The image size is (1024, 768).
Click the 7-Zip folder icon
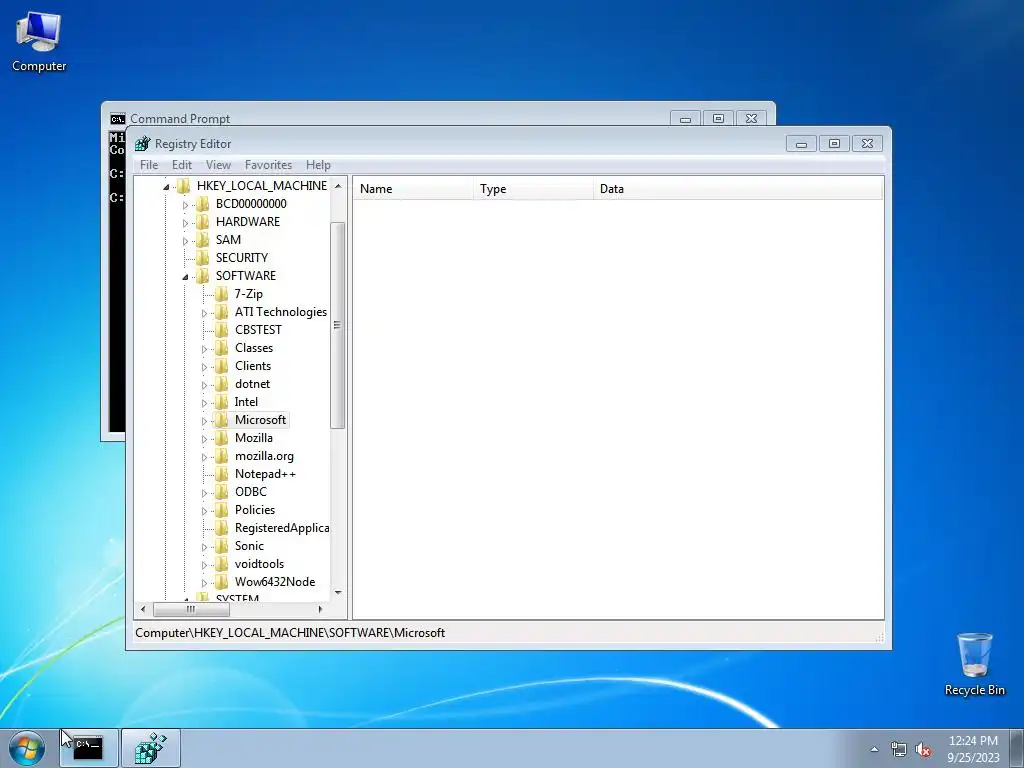[x=222, y=294]
